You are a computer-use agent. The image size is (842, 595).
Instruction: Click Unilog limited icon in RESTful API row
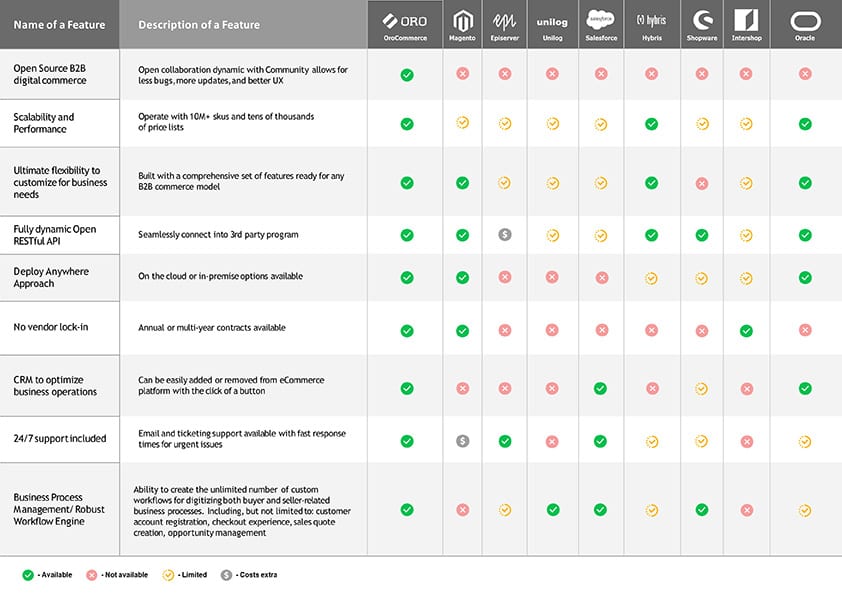pyautogui.click(x=553, y=235)
